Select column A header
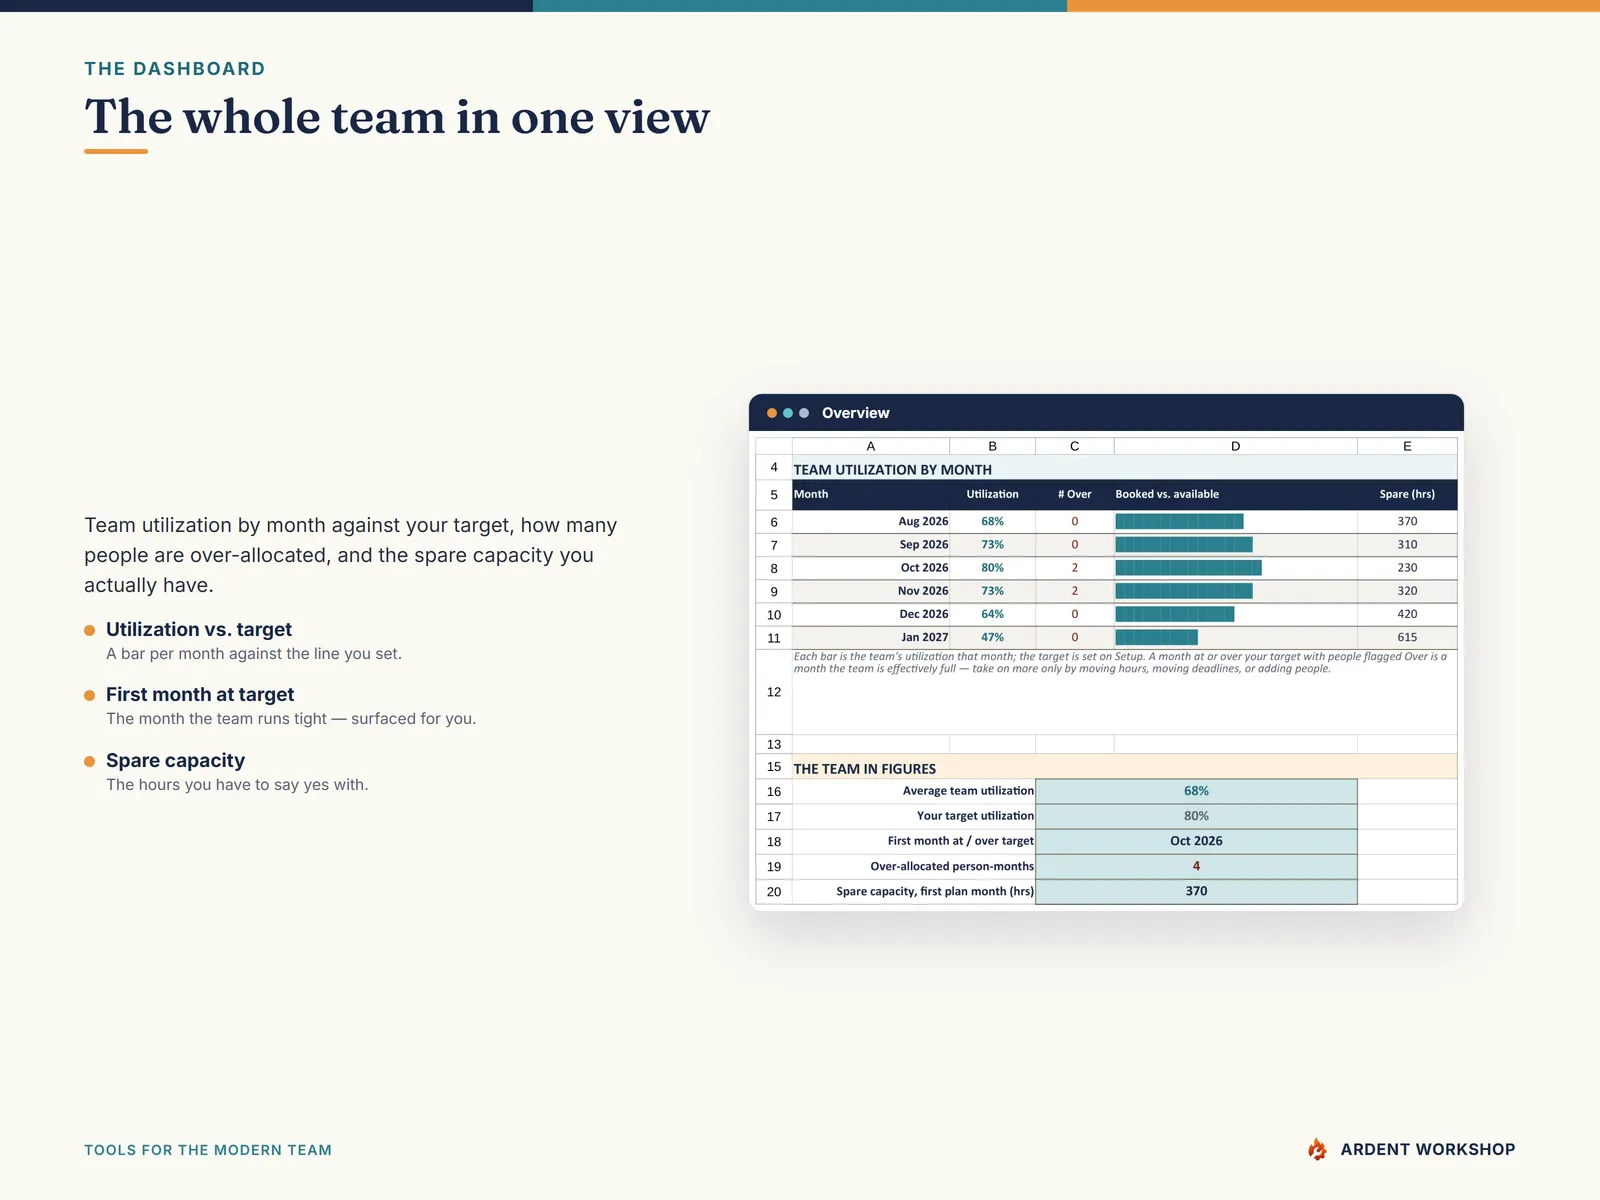This screenshot has width=1600, height=1200. point(871,446)
